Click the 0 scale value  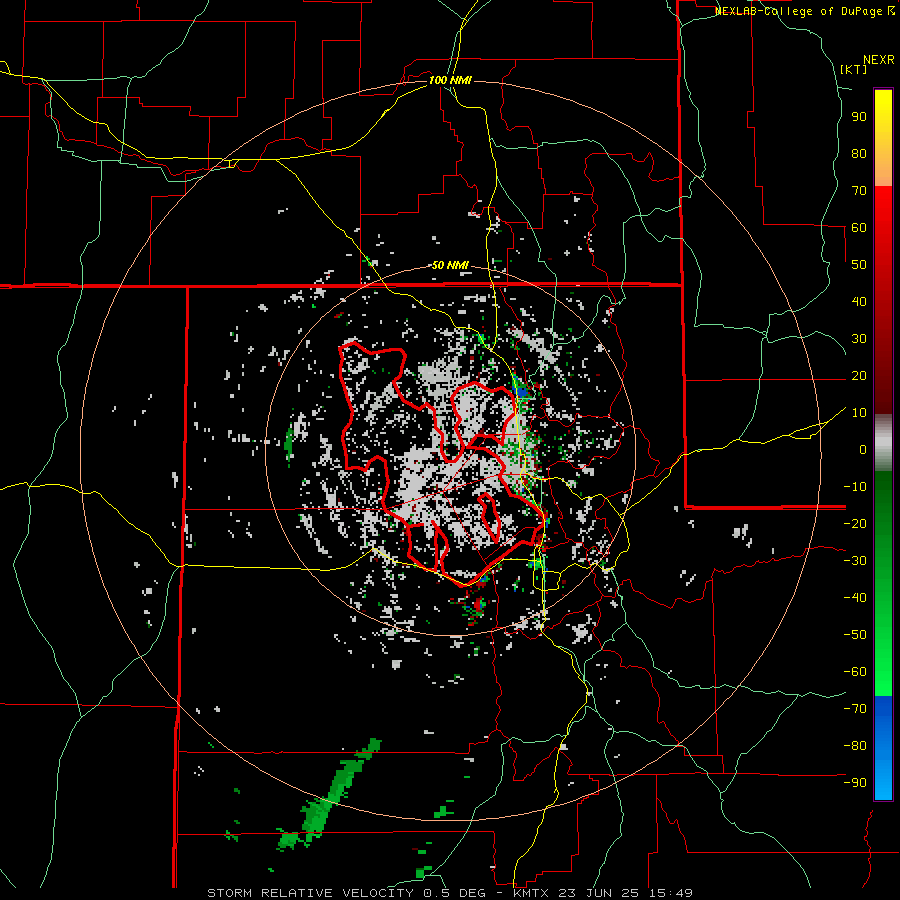pos(863,449)
